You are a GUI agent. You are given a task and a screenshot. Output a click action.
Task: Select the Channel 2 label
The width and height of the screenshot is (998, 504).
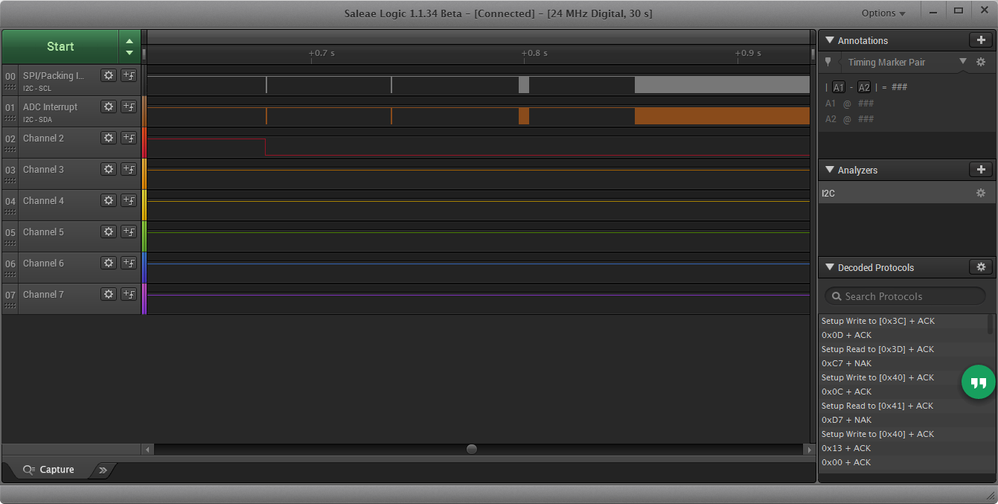pos(43,137)
